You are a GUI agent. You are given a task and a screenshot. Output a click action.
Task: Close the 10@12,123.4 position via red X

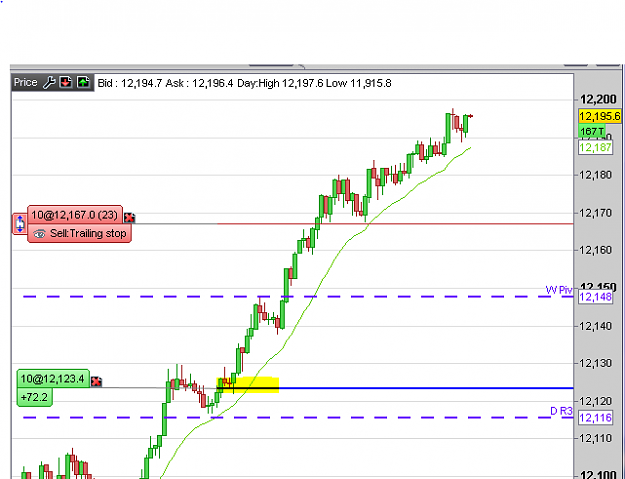96,381
